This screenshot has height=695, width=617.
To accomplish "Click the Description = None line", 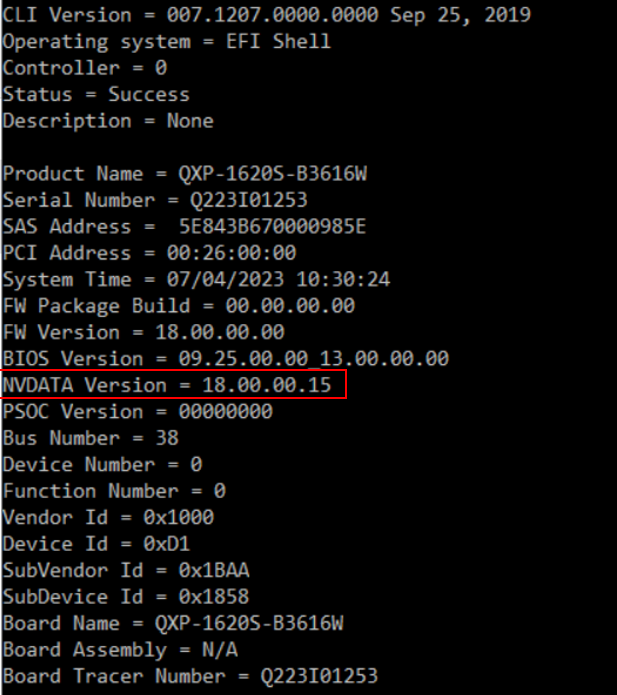I will pyautogui.click(x=108, y=120).
